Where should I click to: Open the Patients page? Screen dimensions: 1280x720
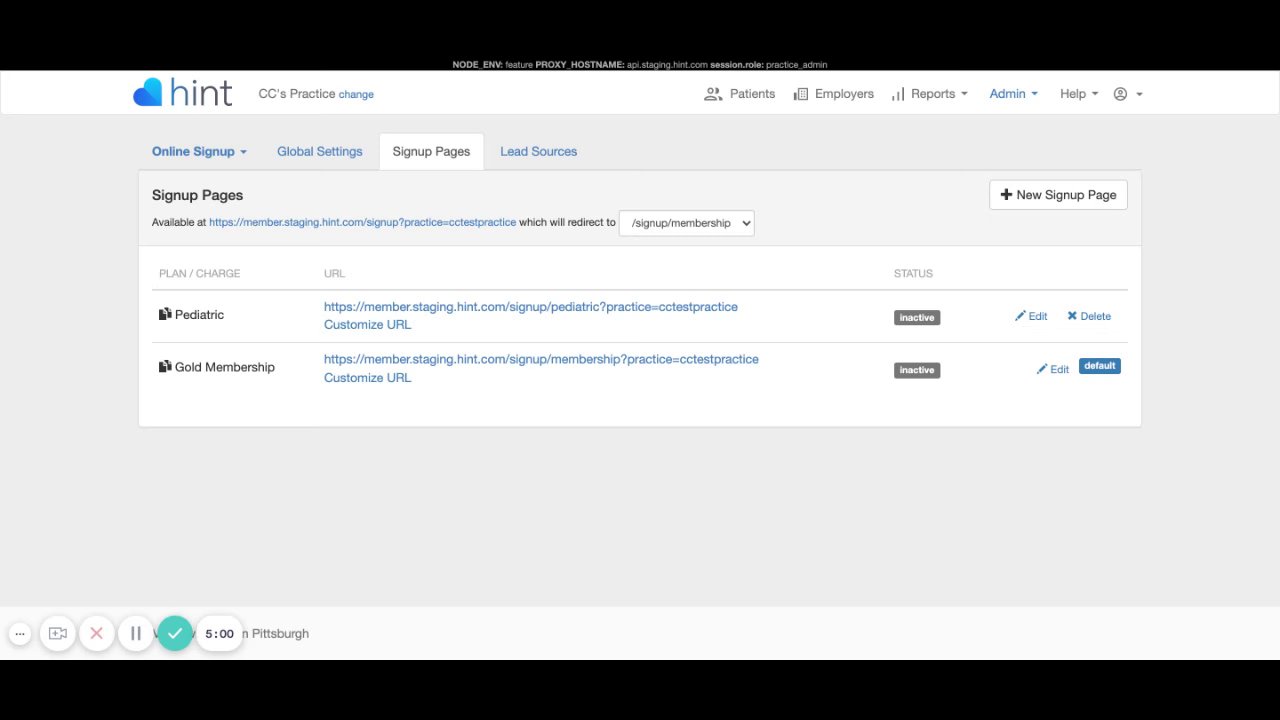740,94
